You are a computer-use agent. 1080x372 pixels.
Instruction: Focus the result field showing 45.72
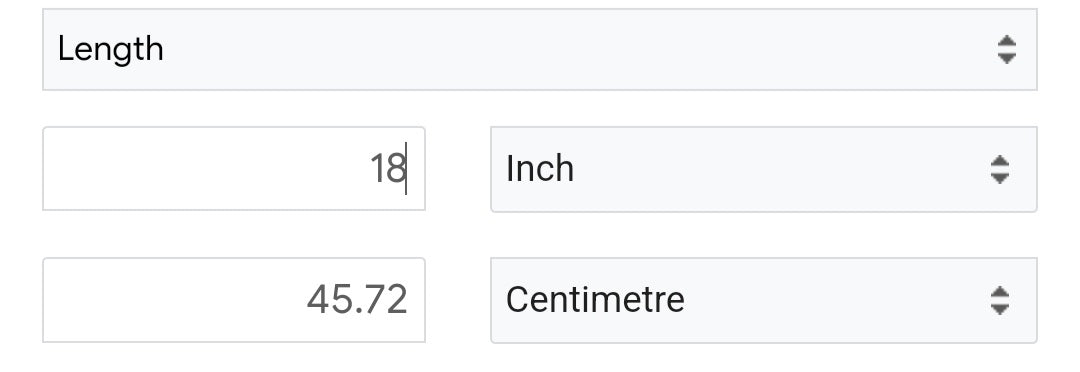[x=234, y=300]
